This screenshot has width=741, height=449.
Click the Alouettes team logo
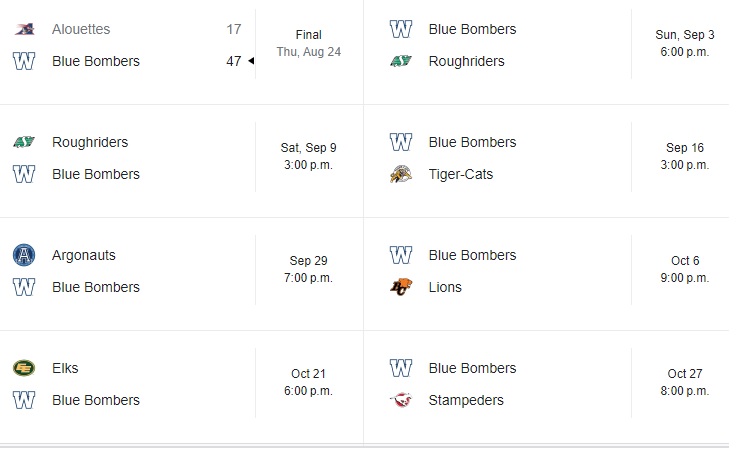point(24,30)
